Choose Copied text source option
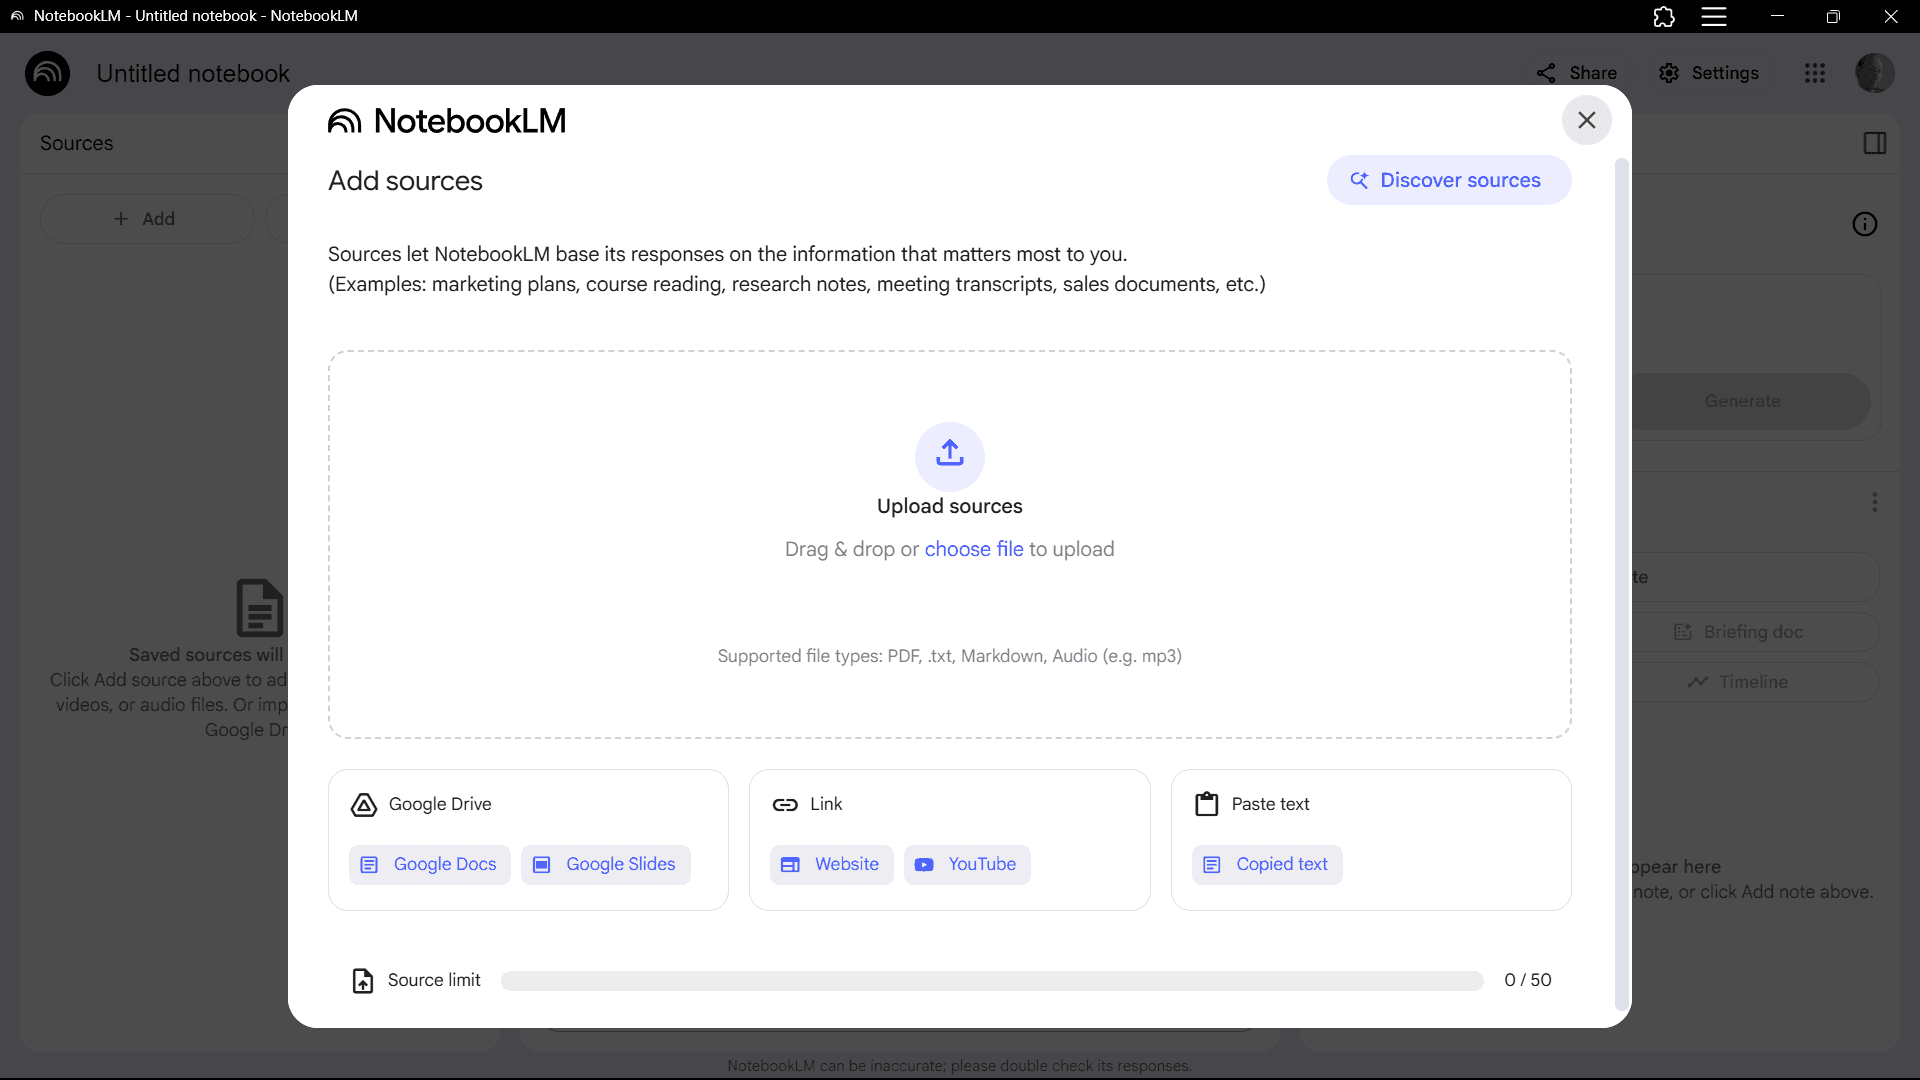Screen dimensions: 1920x1080 pyautogui.click(x=1266, y=864)
